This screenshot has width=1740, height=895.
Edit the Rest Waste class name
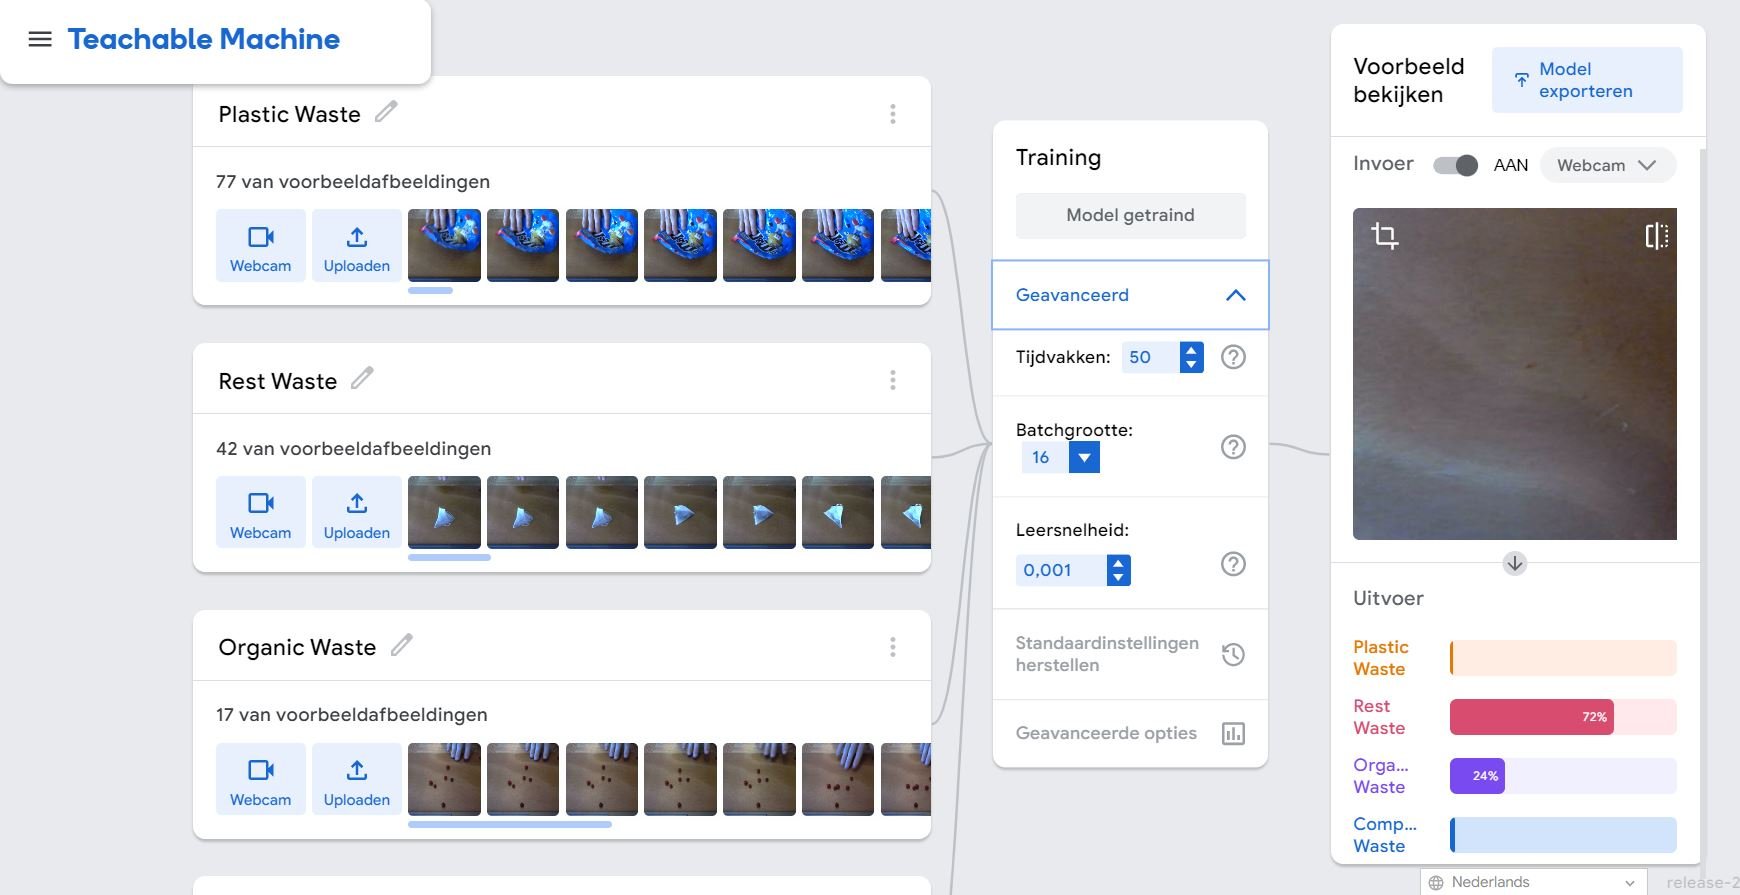(x=362, y=378)
